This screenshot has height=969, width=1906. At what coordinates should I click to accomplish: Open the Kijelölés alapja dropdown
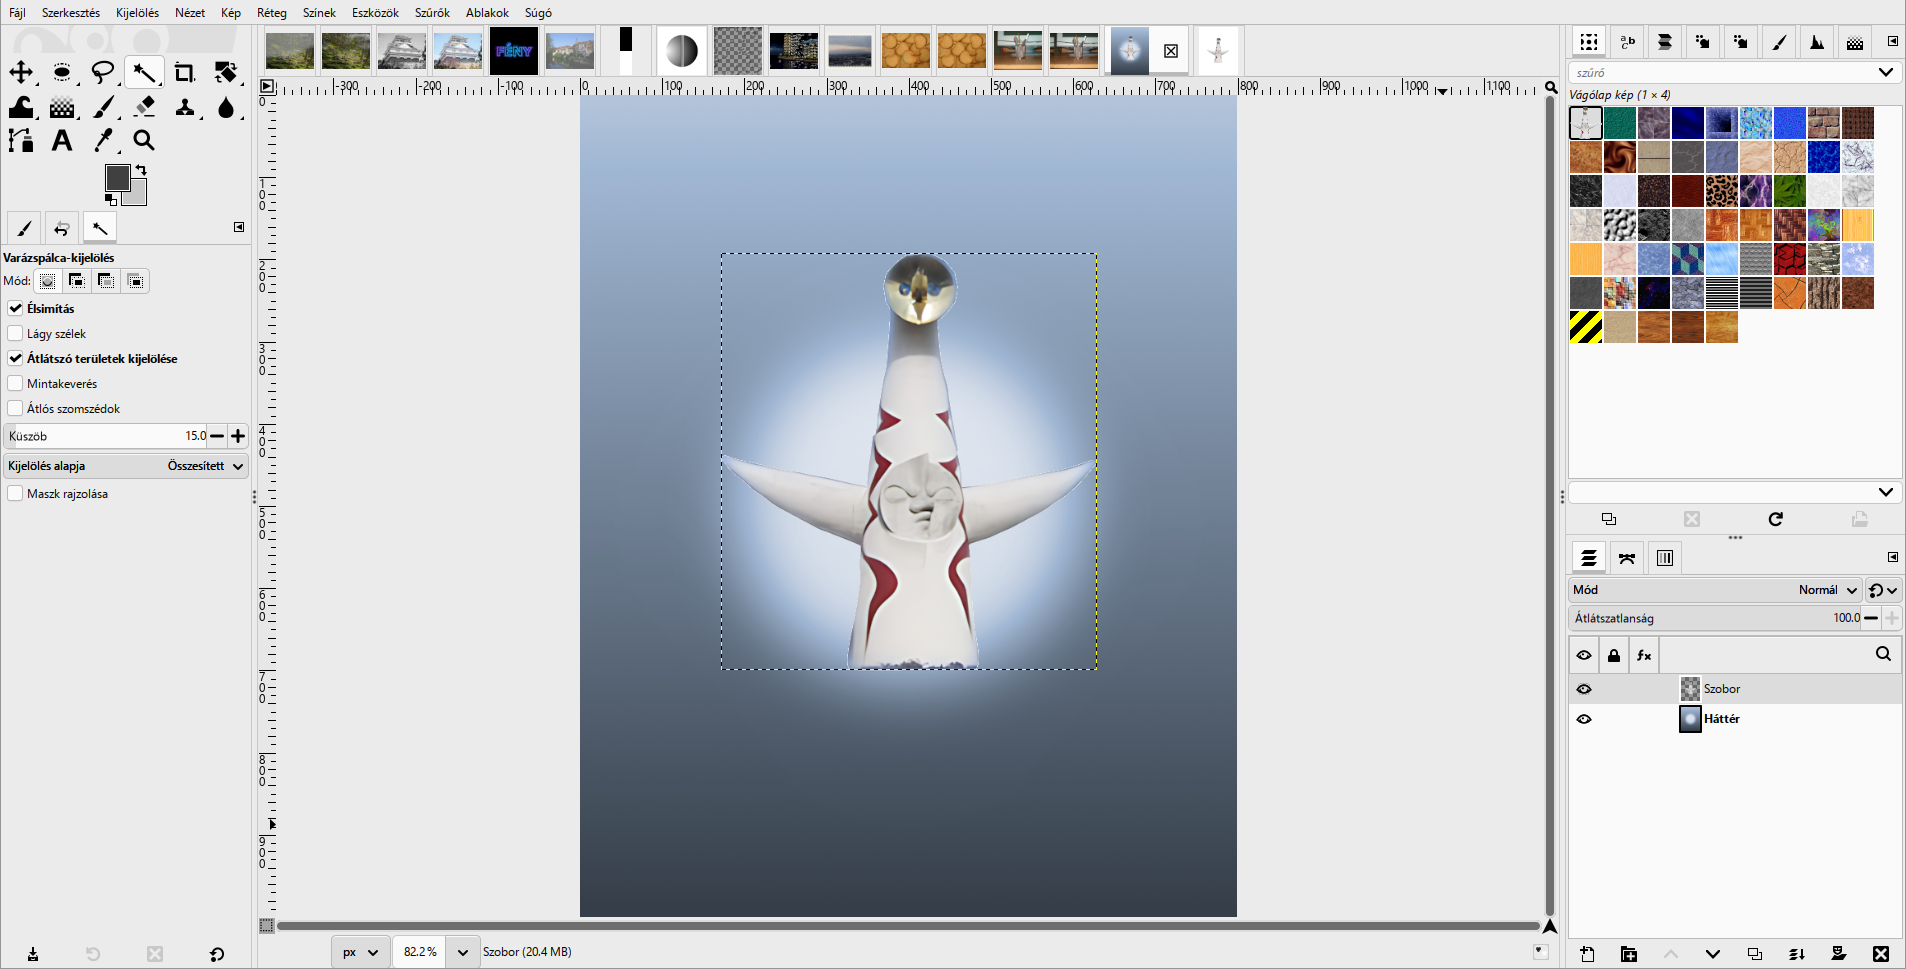click(x=126, y=466)
